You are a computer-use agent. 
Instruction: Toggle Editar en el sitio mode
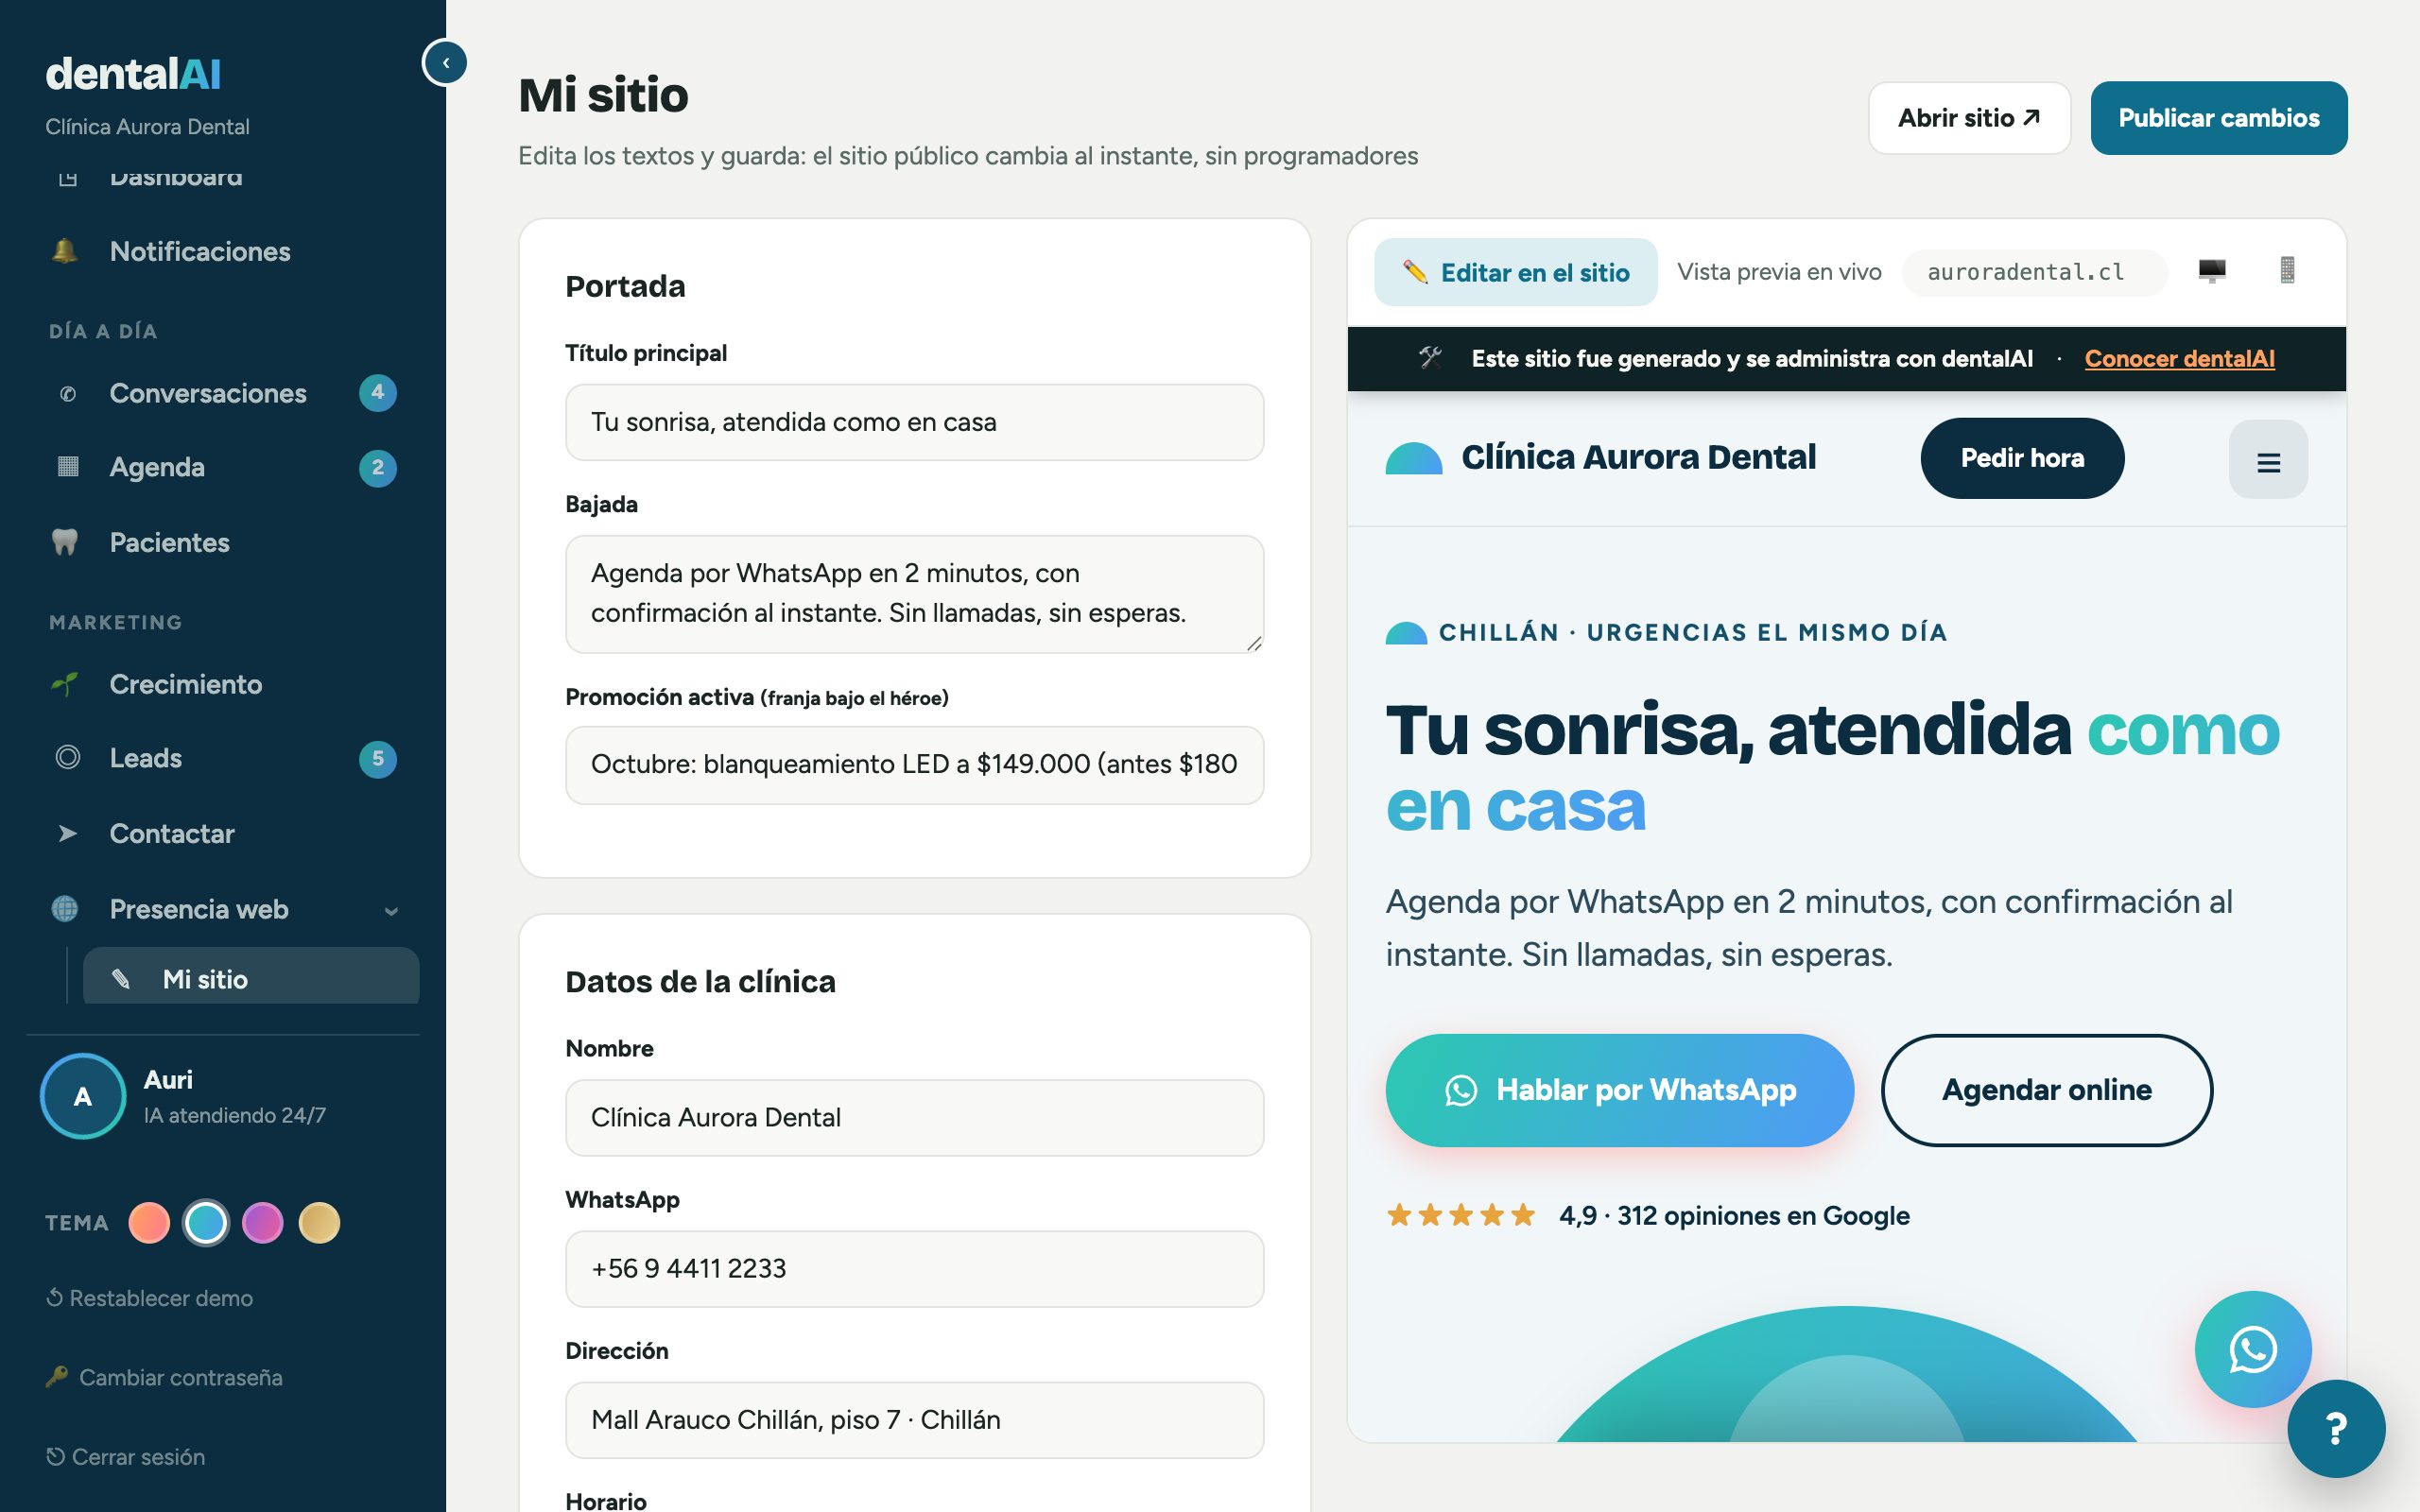(x=1515, y=272)
